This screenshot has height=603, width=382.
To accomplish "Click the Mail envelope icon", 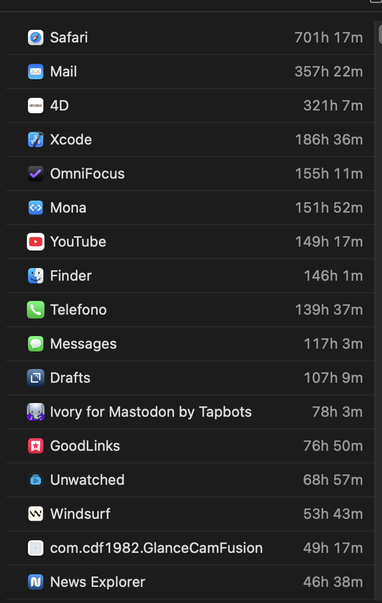I will click(35, 72).
